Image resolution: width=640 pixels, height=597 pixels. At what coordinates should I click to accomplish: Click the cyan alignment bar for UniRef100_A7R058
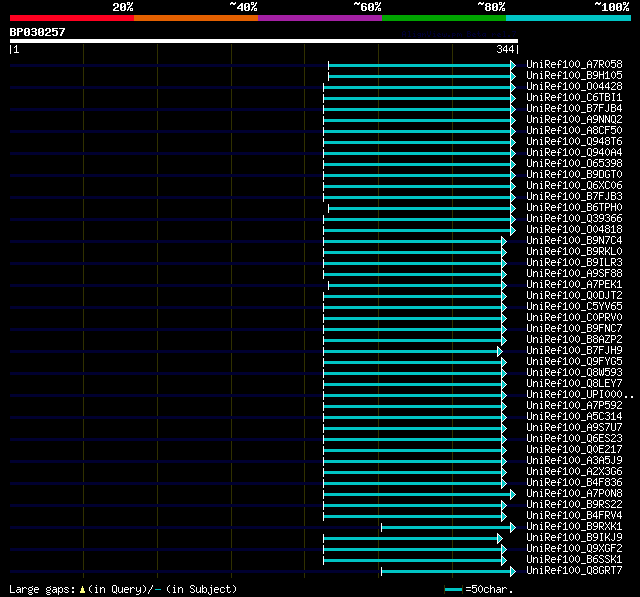pos(422,65)
